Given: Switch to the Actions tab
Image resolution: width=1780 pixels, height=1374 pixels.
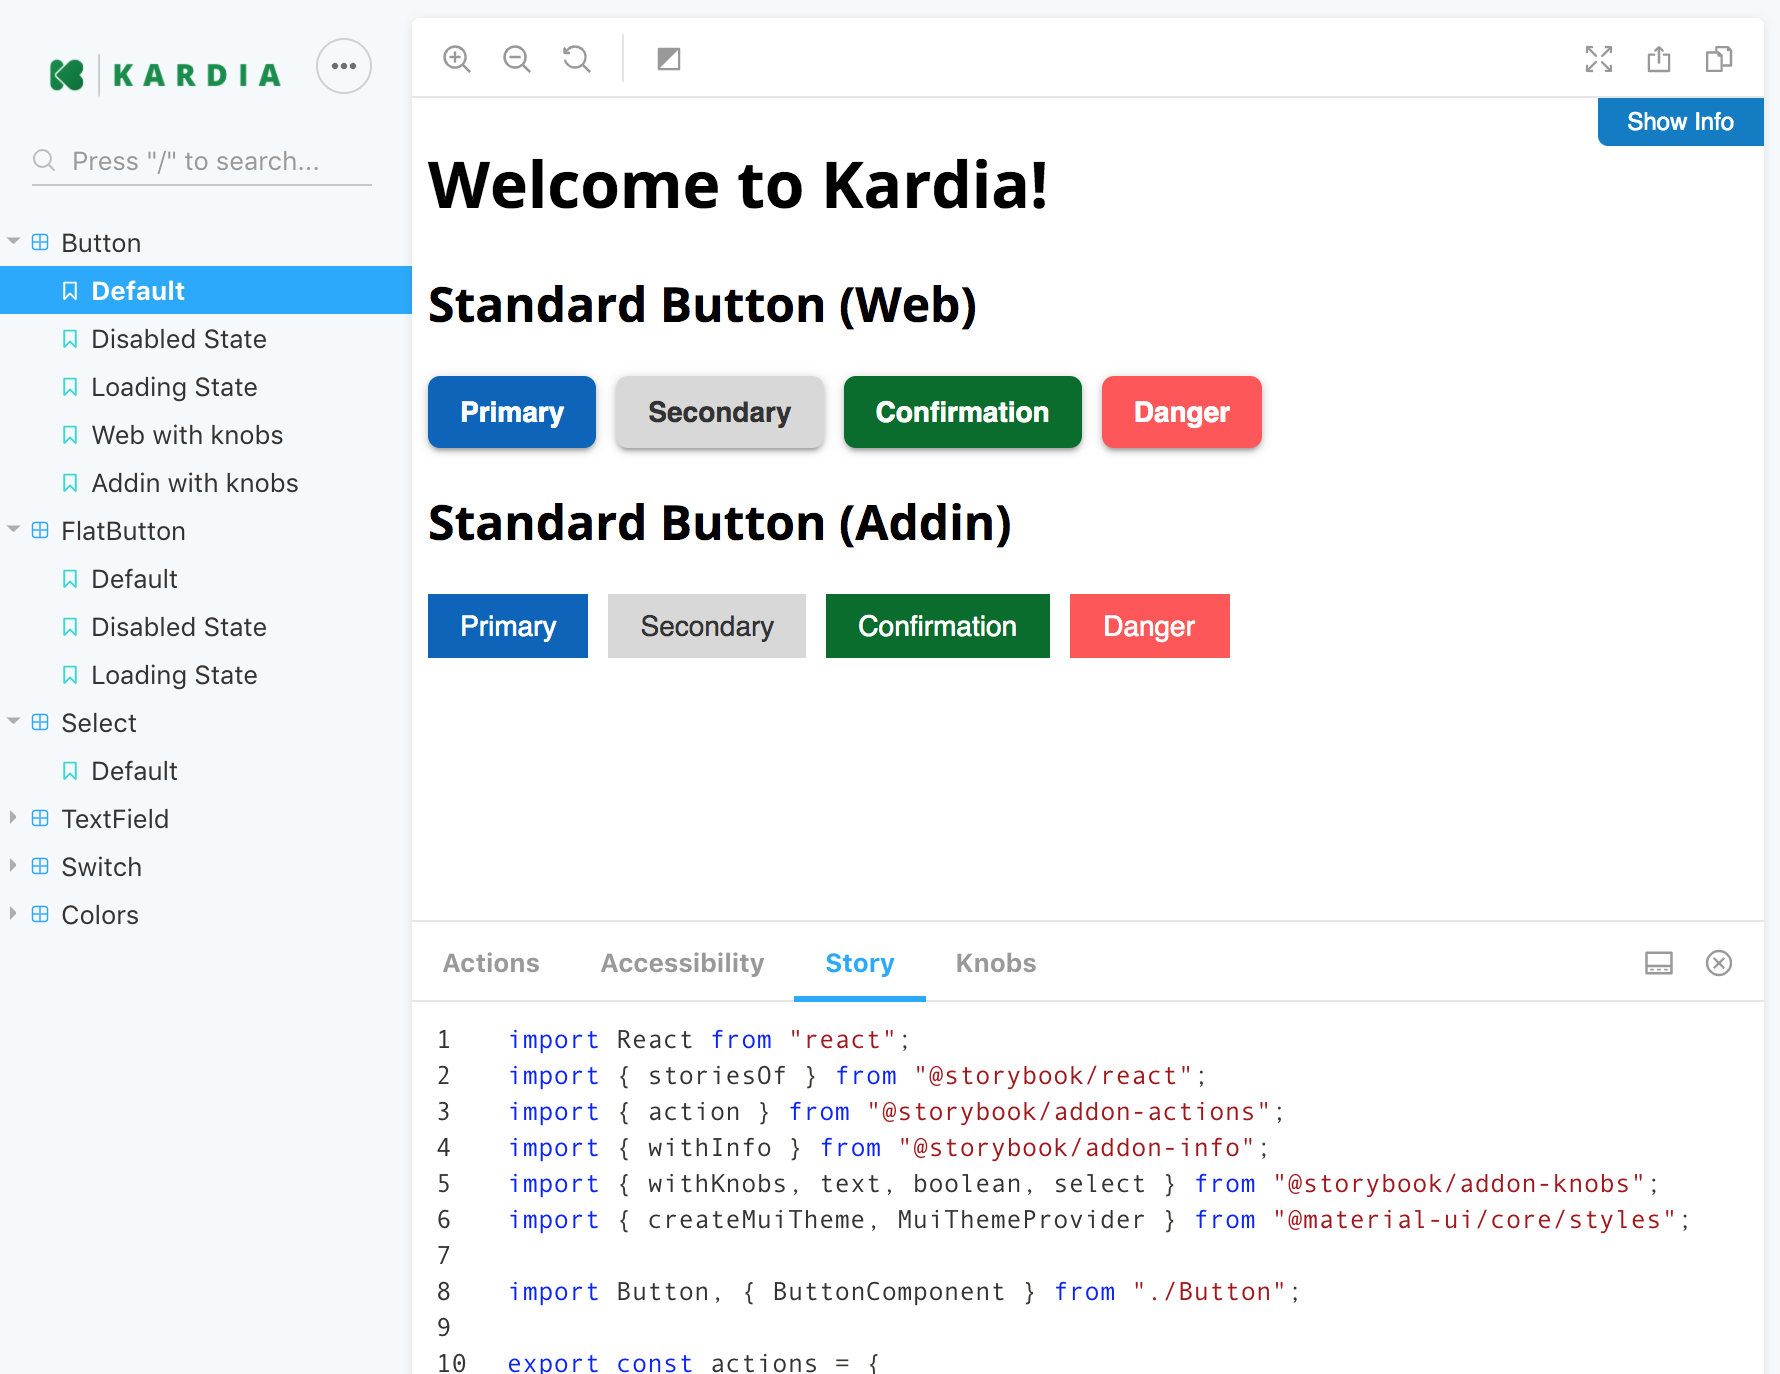Looking at the screenshot, I should click(x=491, y=963).
